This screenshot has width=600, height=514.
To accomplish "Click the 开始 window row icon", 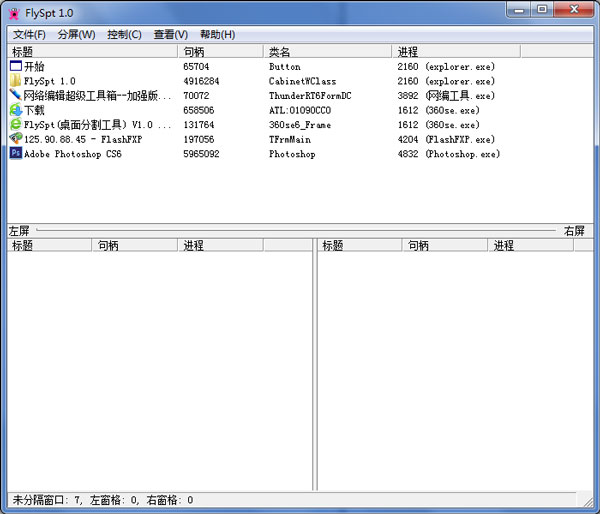I will tap(16, 66).
